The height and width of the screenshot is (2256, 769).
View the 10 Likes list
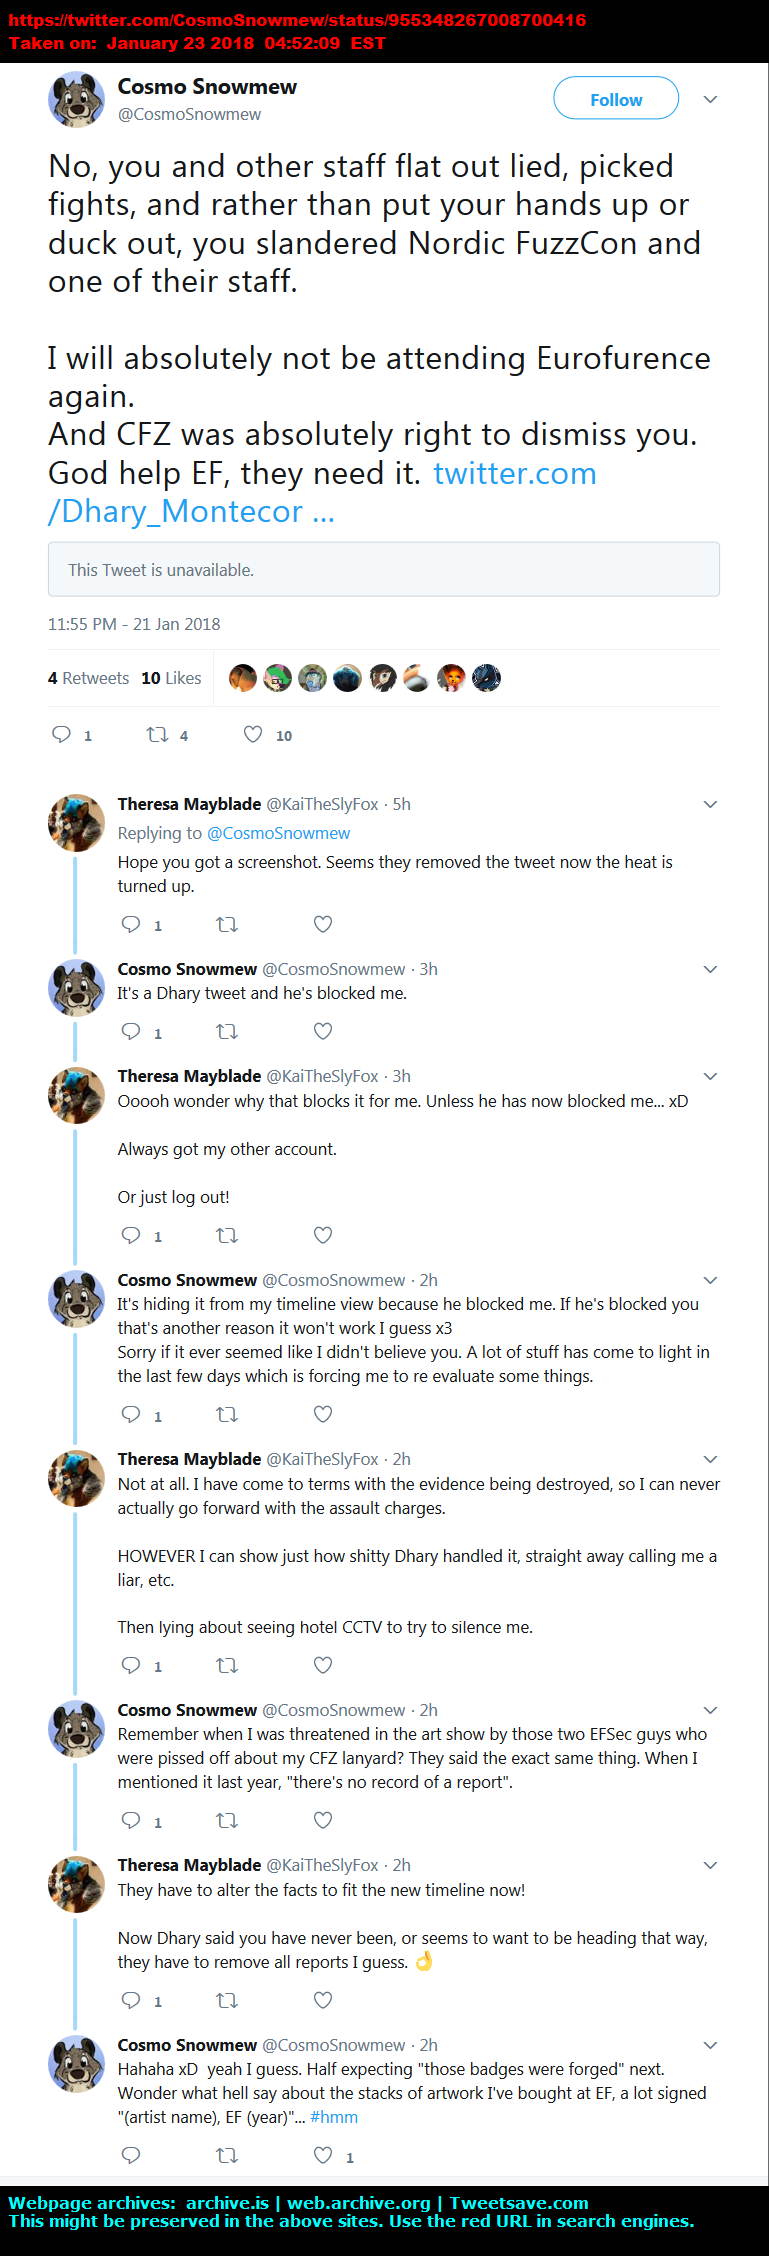pyautogui.click(x=171, y=678)
